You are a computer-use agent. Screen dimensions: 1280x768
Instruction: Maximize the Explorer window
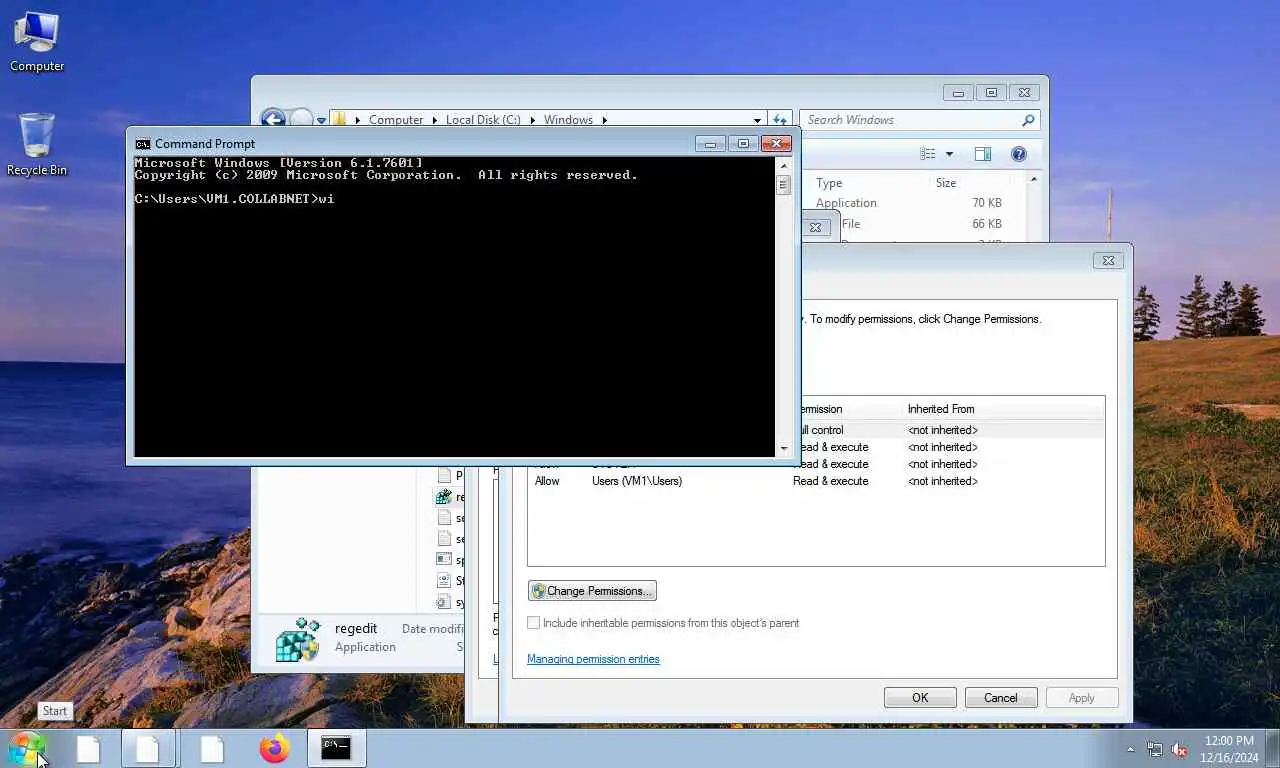pyautogui.click(x=991, y=93)
